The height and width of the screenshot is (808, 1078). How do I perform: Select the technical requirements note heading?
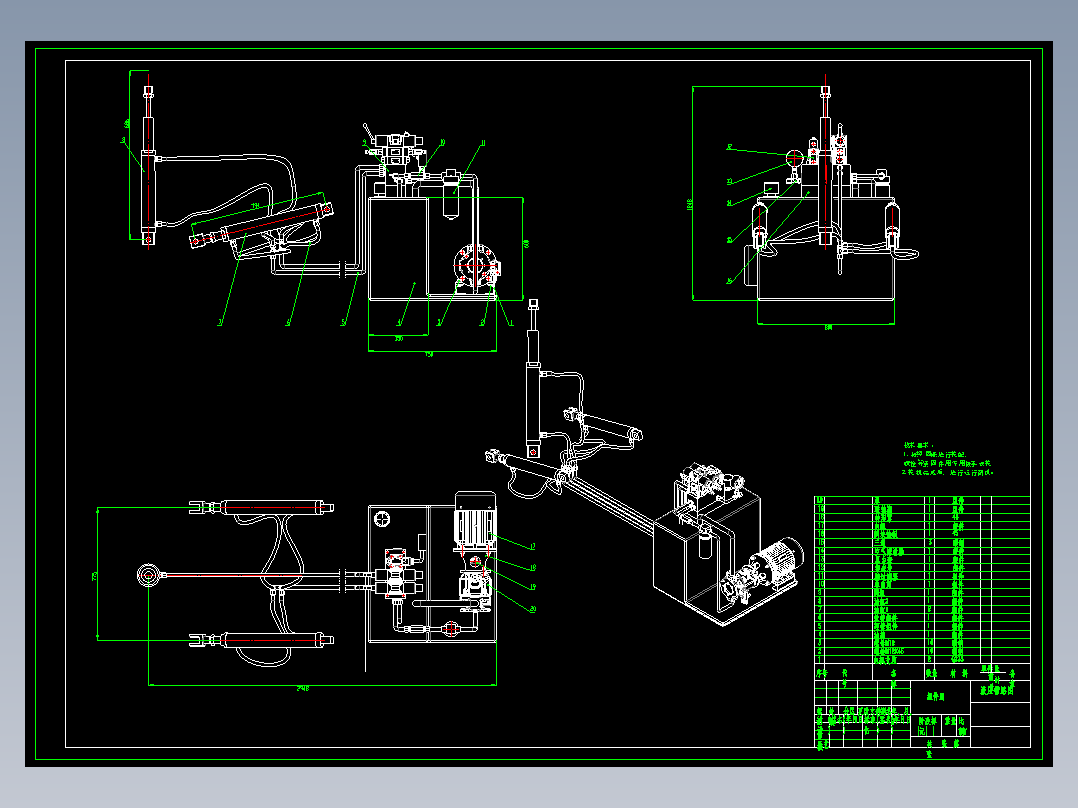[919, 446]
